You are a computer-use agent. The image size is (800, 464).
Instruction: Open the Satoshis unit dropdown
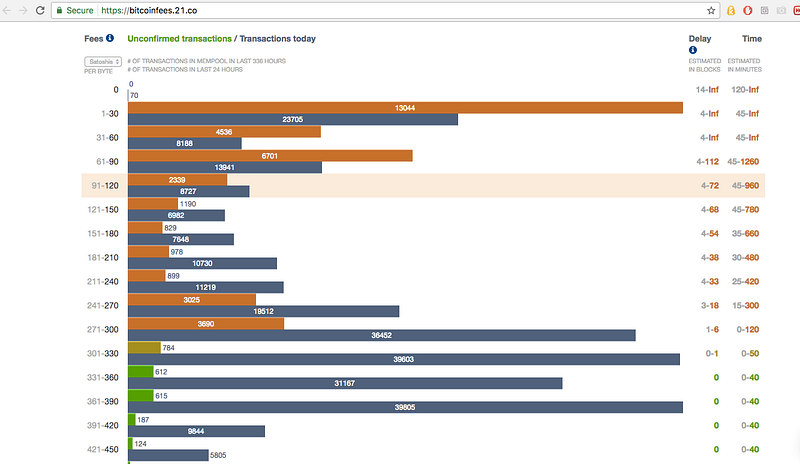click(103, 62)
